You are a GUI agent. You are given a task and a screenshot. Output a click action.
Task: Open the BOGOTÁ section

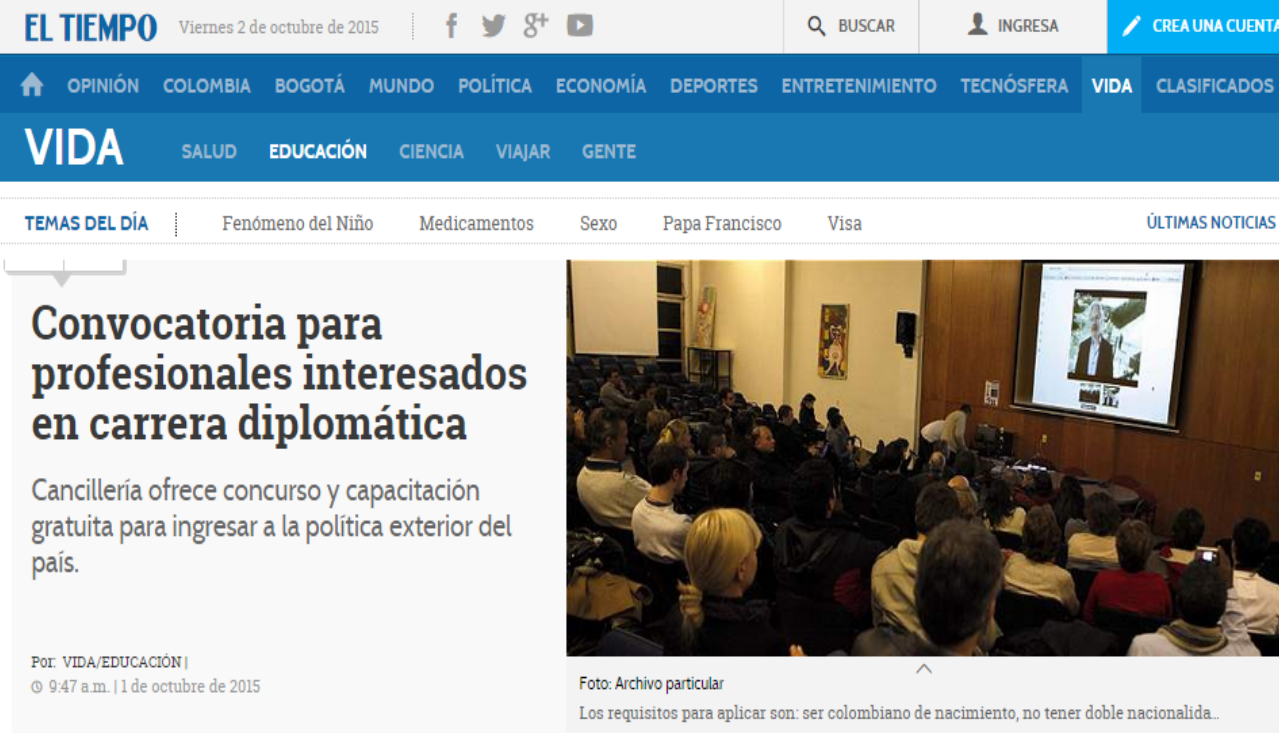(x=310, y=86)
